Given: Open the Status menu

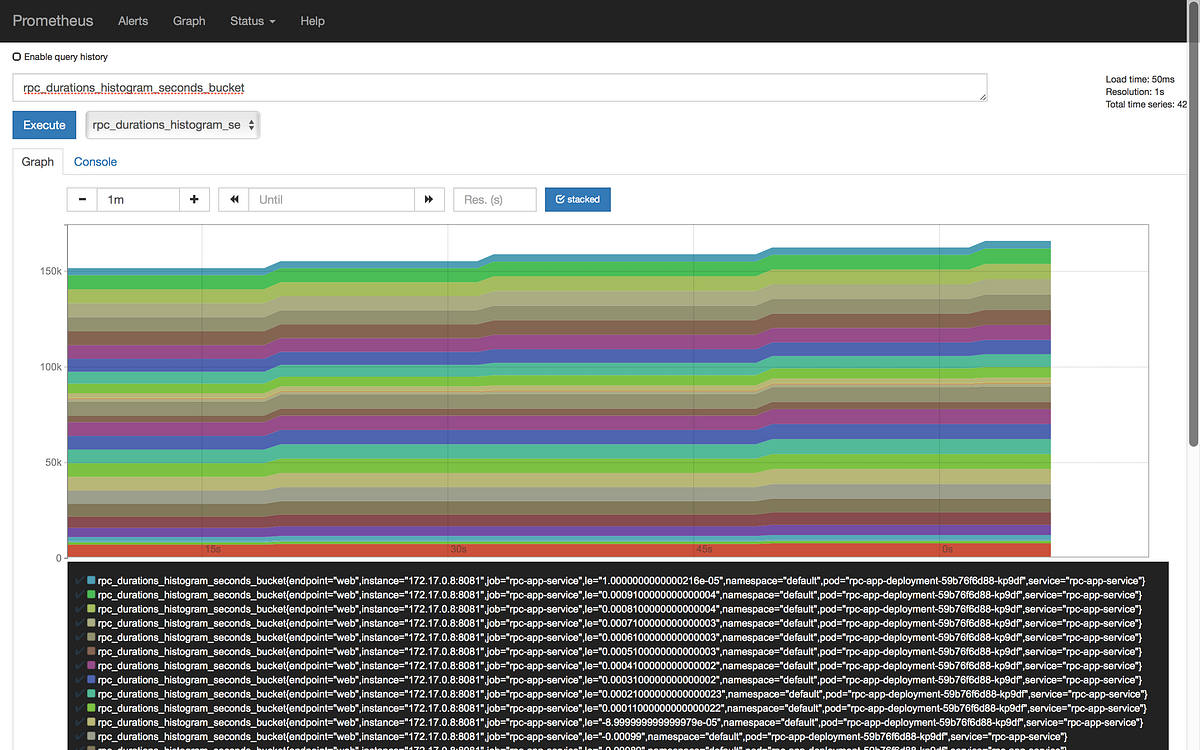Looking at the screenshot, I should pos(251,20).
